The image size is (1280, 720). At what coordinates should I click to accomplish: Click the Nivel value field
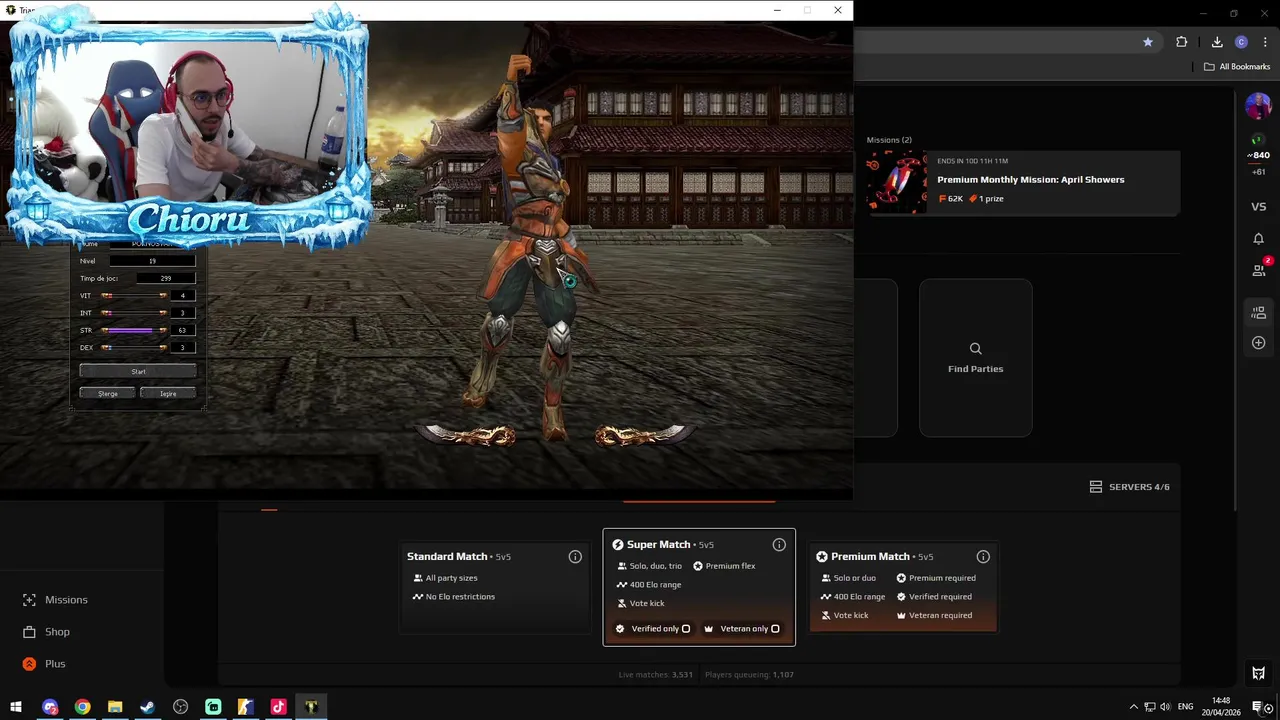[152, 261]
